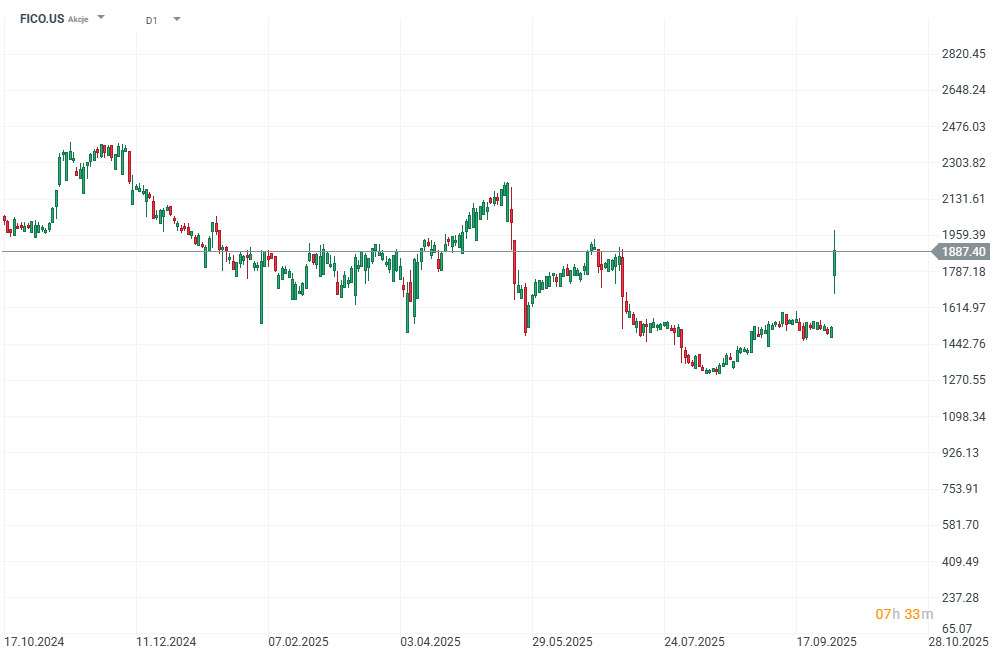Click the 2820.45 price axis label
This screenshot has height=659, width=1002.
click(963, 54)
